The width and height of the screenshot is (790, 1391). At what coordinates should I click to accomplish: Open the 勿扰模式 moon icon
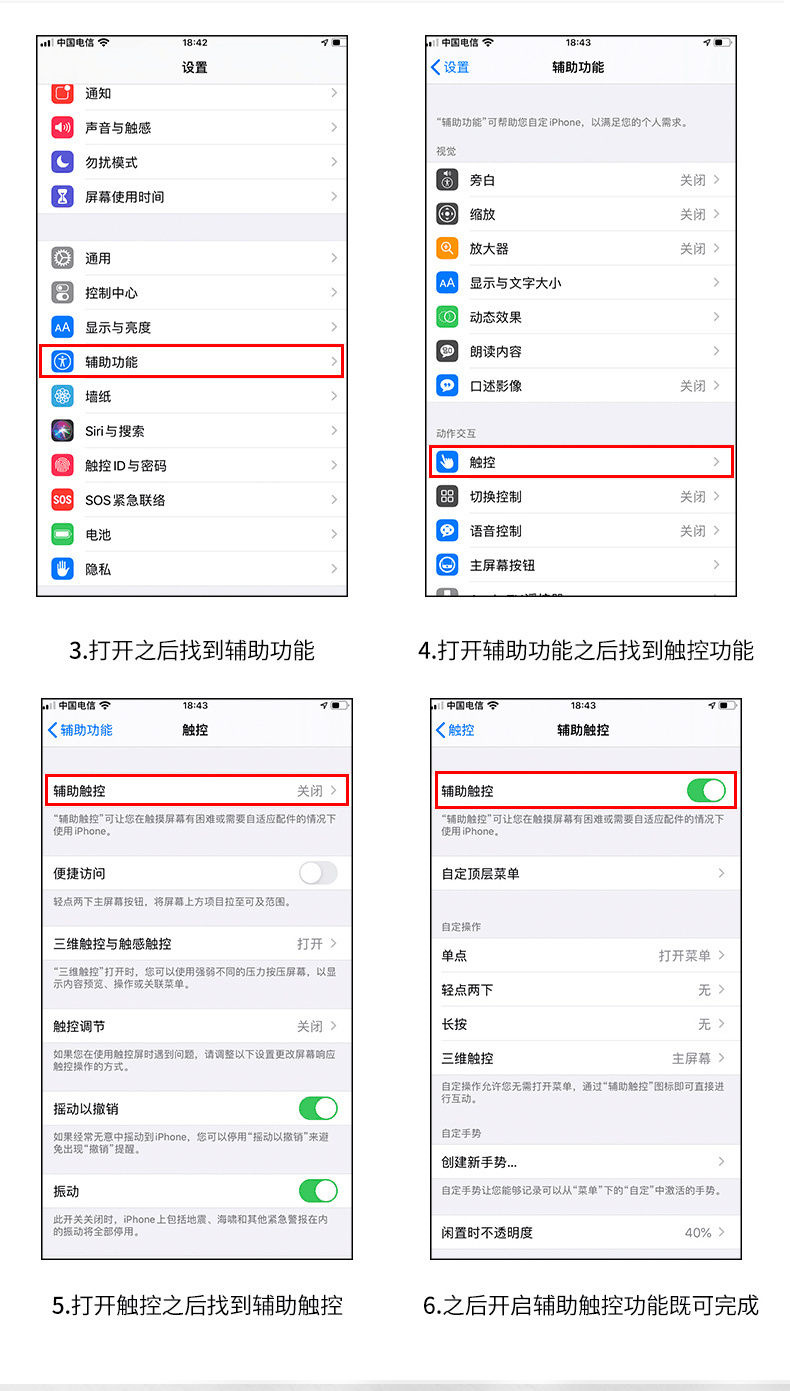pos(63,162)
